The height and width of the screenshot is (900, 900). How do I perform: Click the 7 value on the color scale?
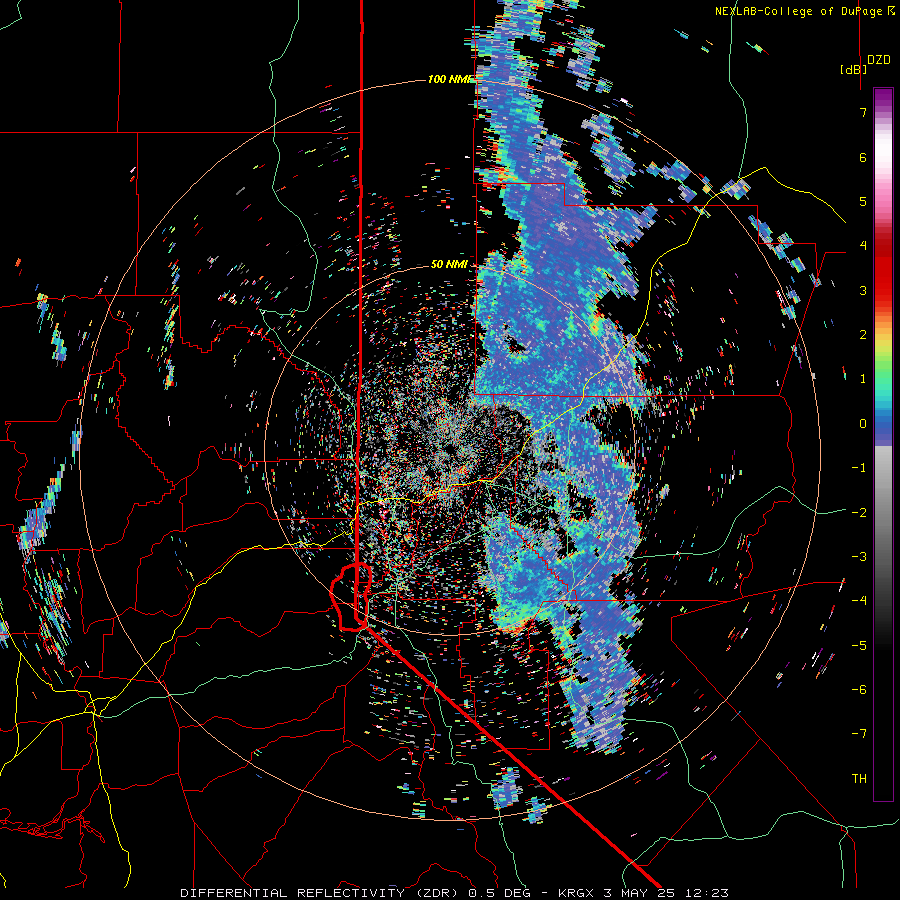pos(863,112)
